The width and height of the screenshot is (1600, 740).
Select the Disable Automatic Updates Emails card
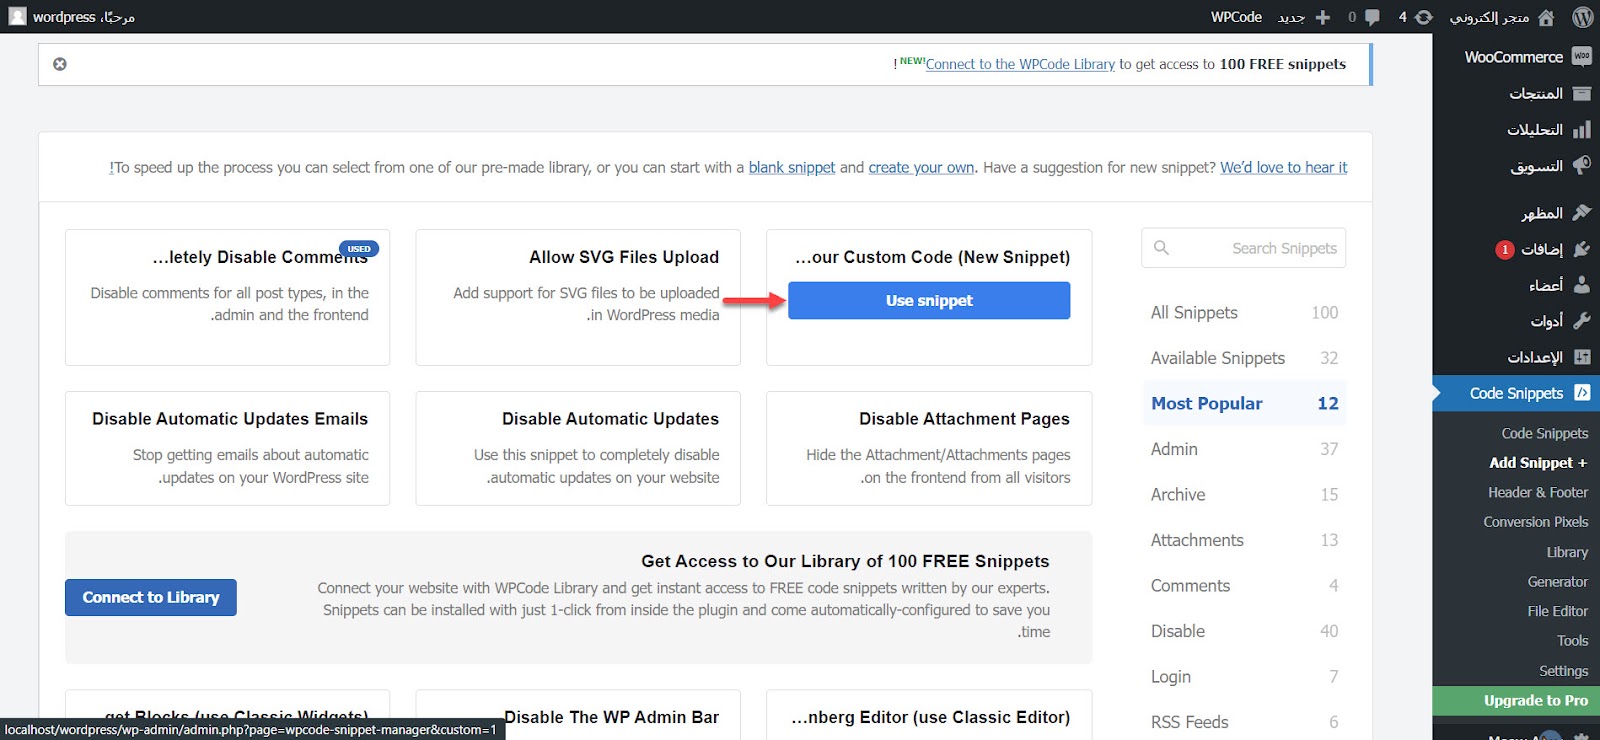coord(227,449)
